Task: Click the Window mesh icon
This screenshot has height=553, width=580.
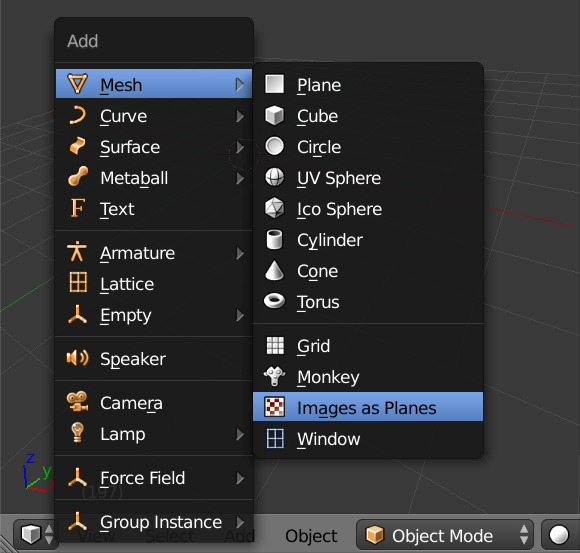Action: 275,438
